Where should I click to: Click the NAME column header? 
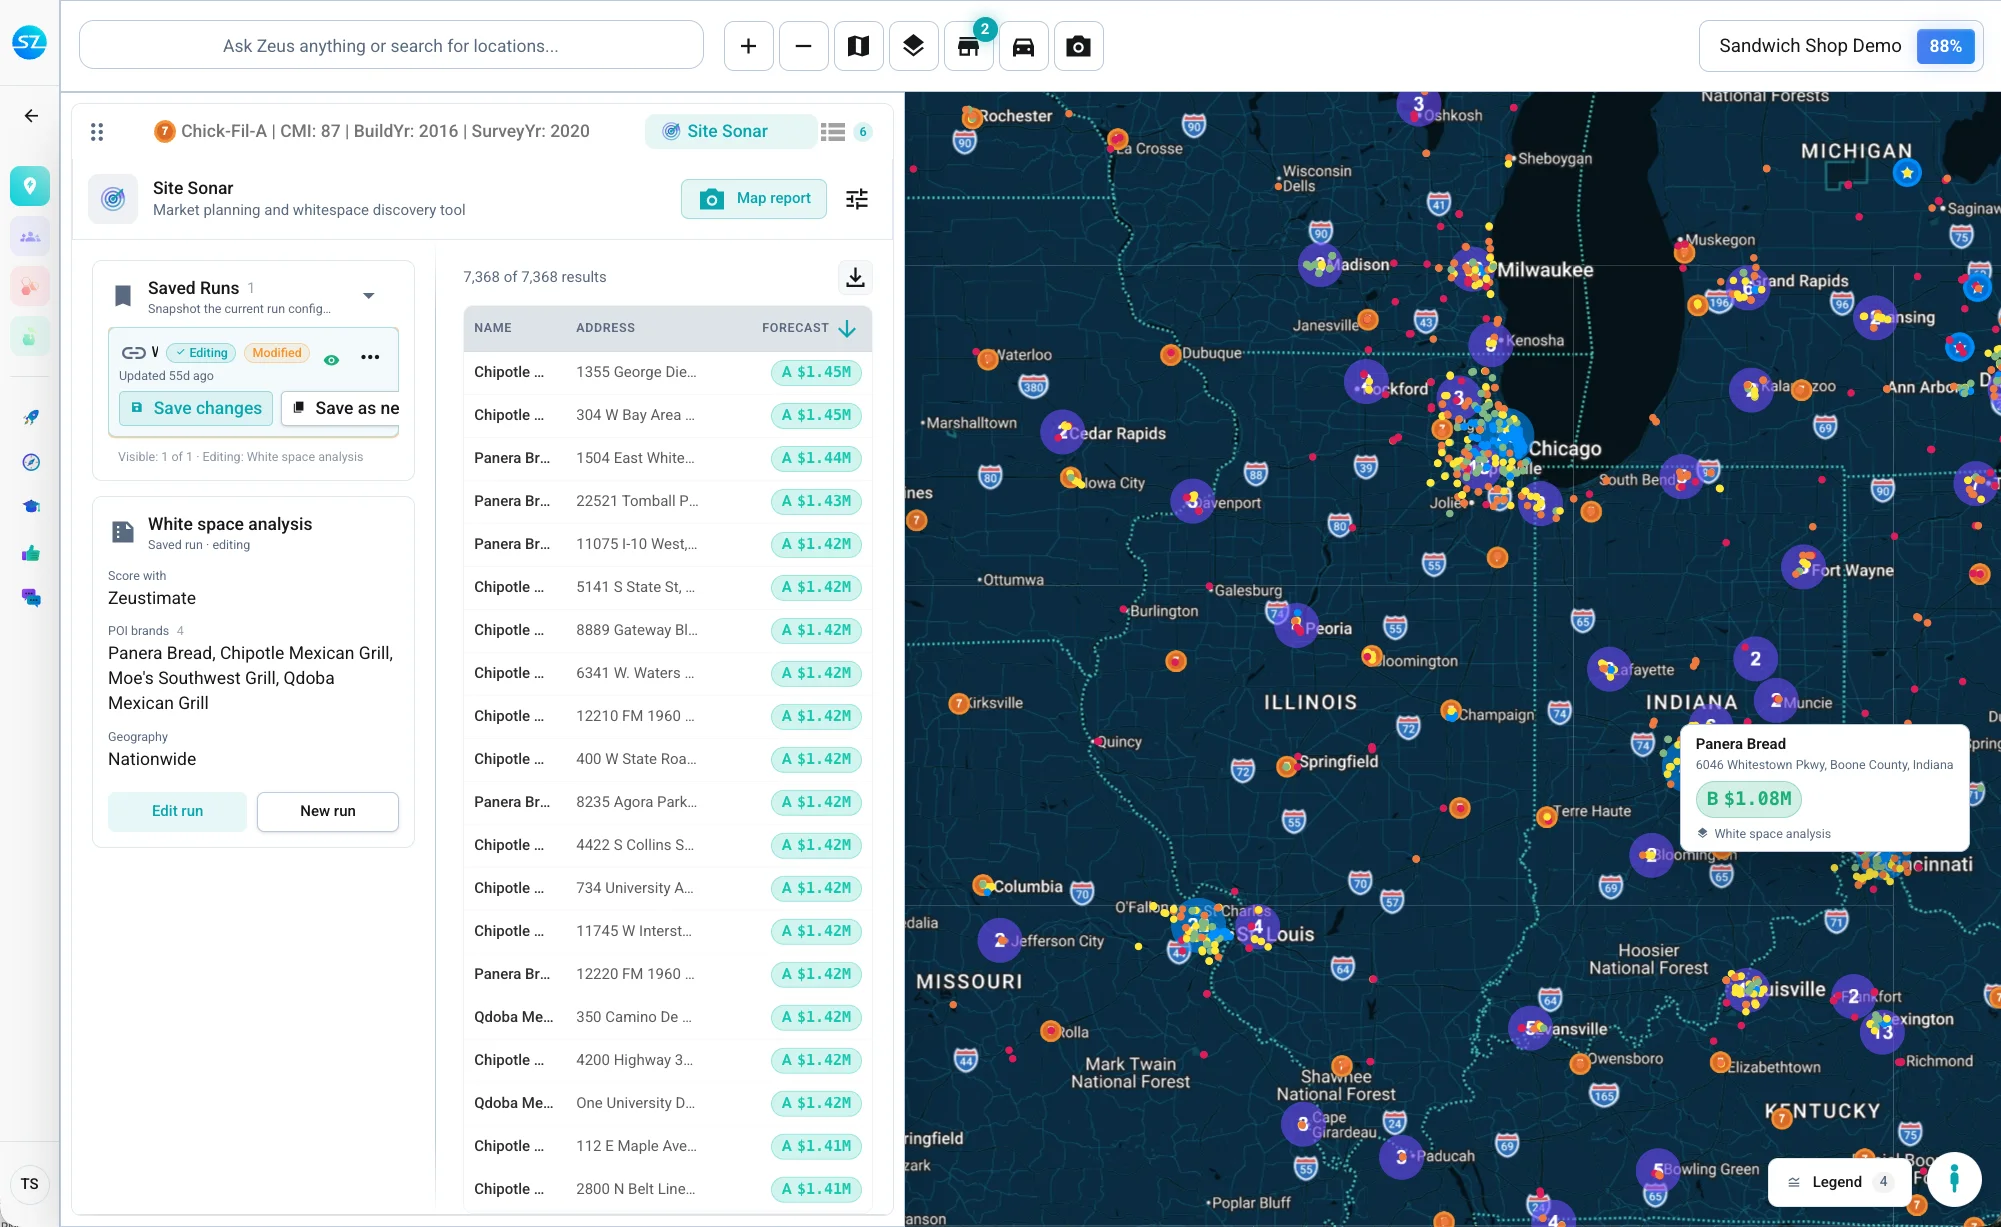pos(493,328)
